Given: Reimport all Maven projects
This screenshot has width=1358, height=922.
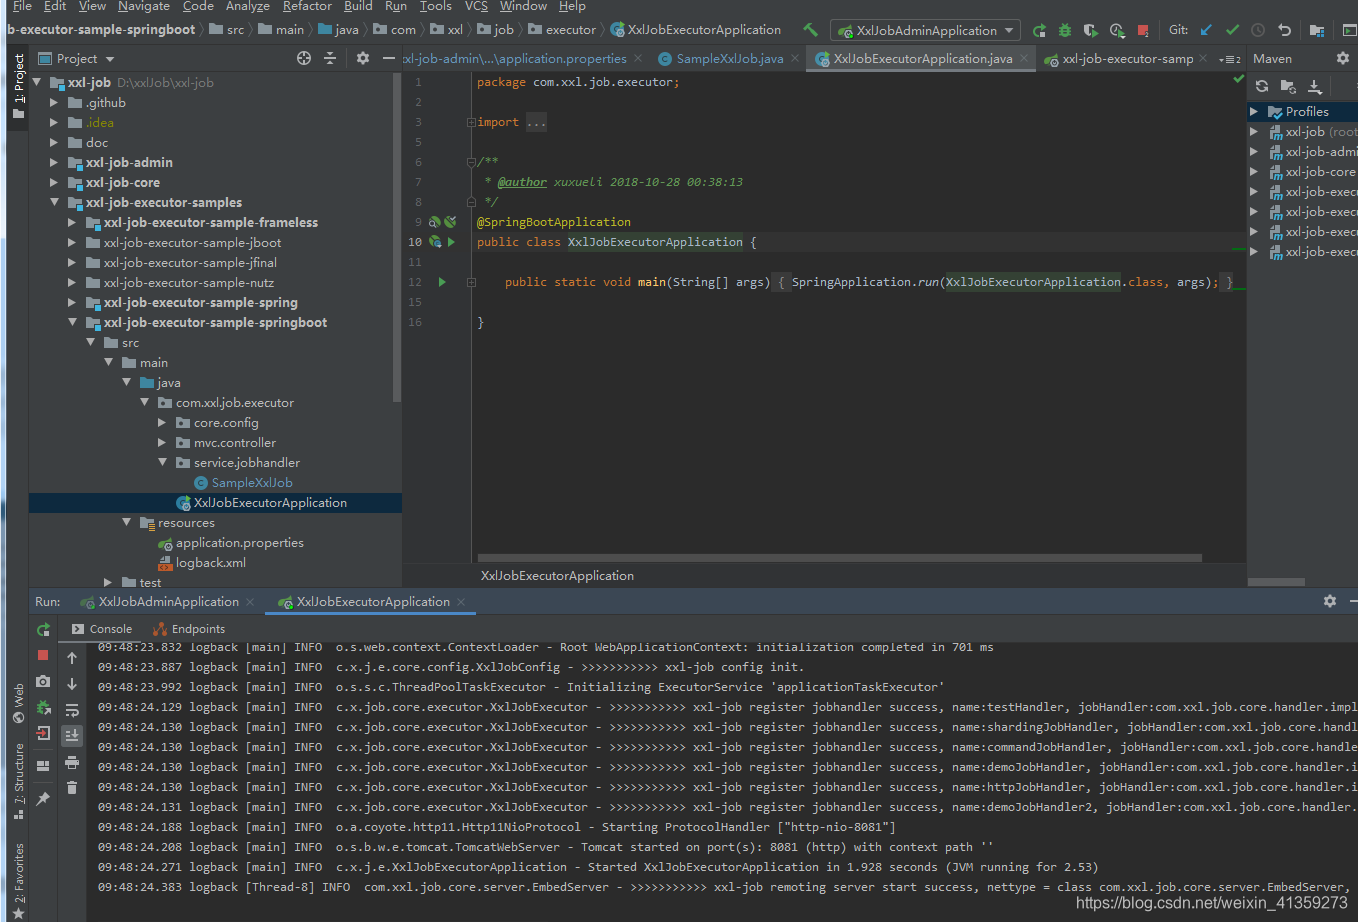Looking at the screenshot, I should [1262, 87].
